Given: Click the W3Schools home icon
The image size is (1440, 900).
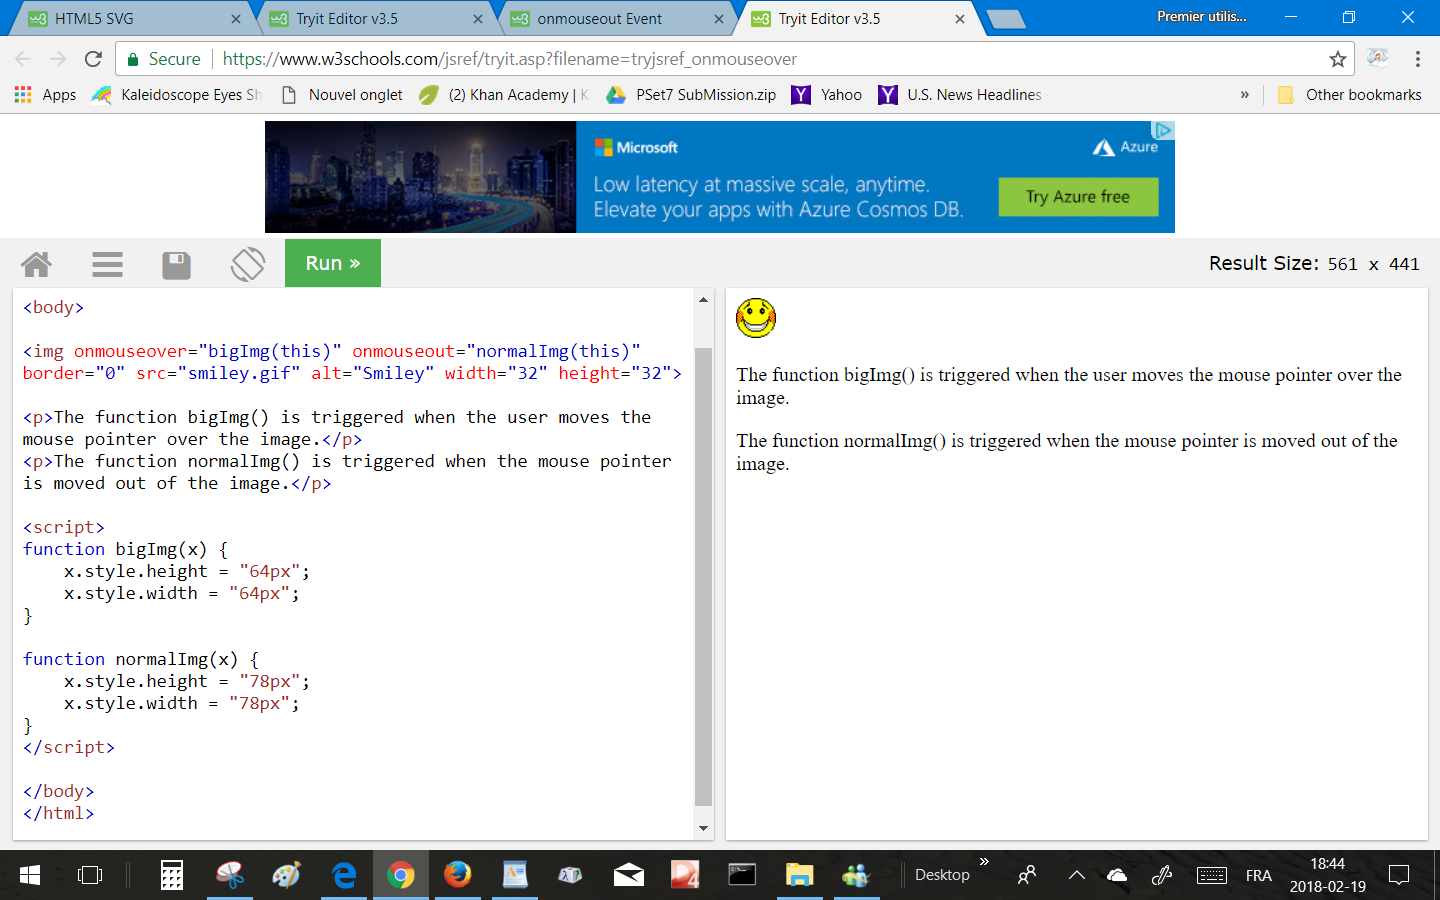Looking at the screenshot, I should click(x=36, y=264).
